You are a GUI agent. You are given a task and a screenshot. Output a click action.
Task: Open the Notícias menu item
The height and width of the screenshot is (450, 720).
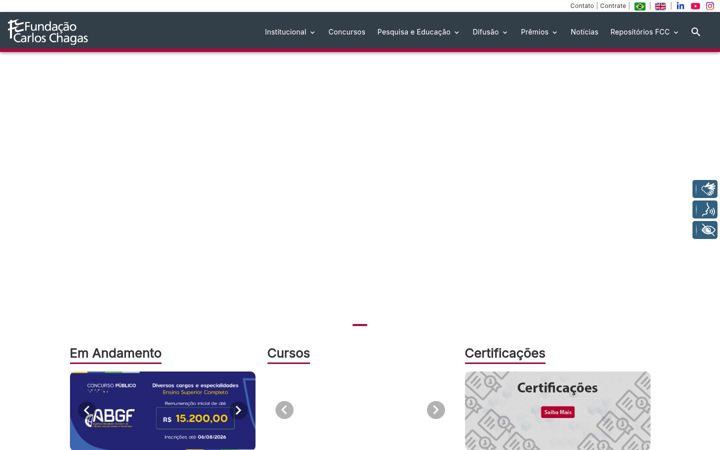coord(584,32)
